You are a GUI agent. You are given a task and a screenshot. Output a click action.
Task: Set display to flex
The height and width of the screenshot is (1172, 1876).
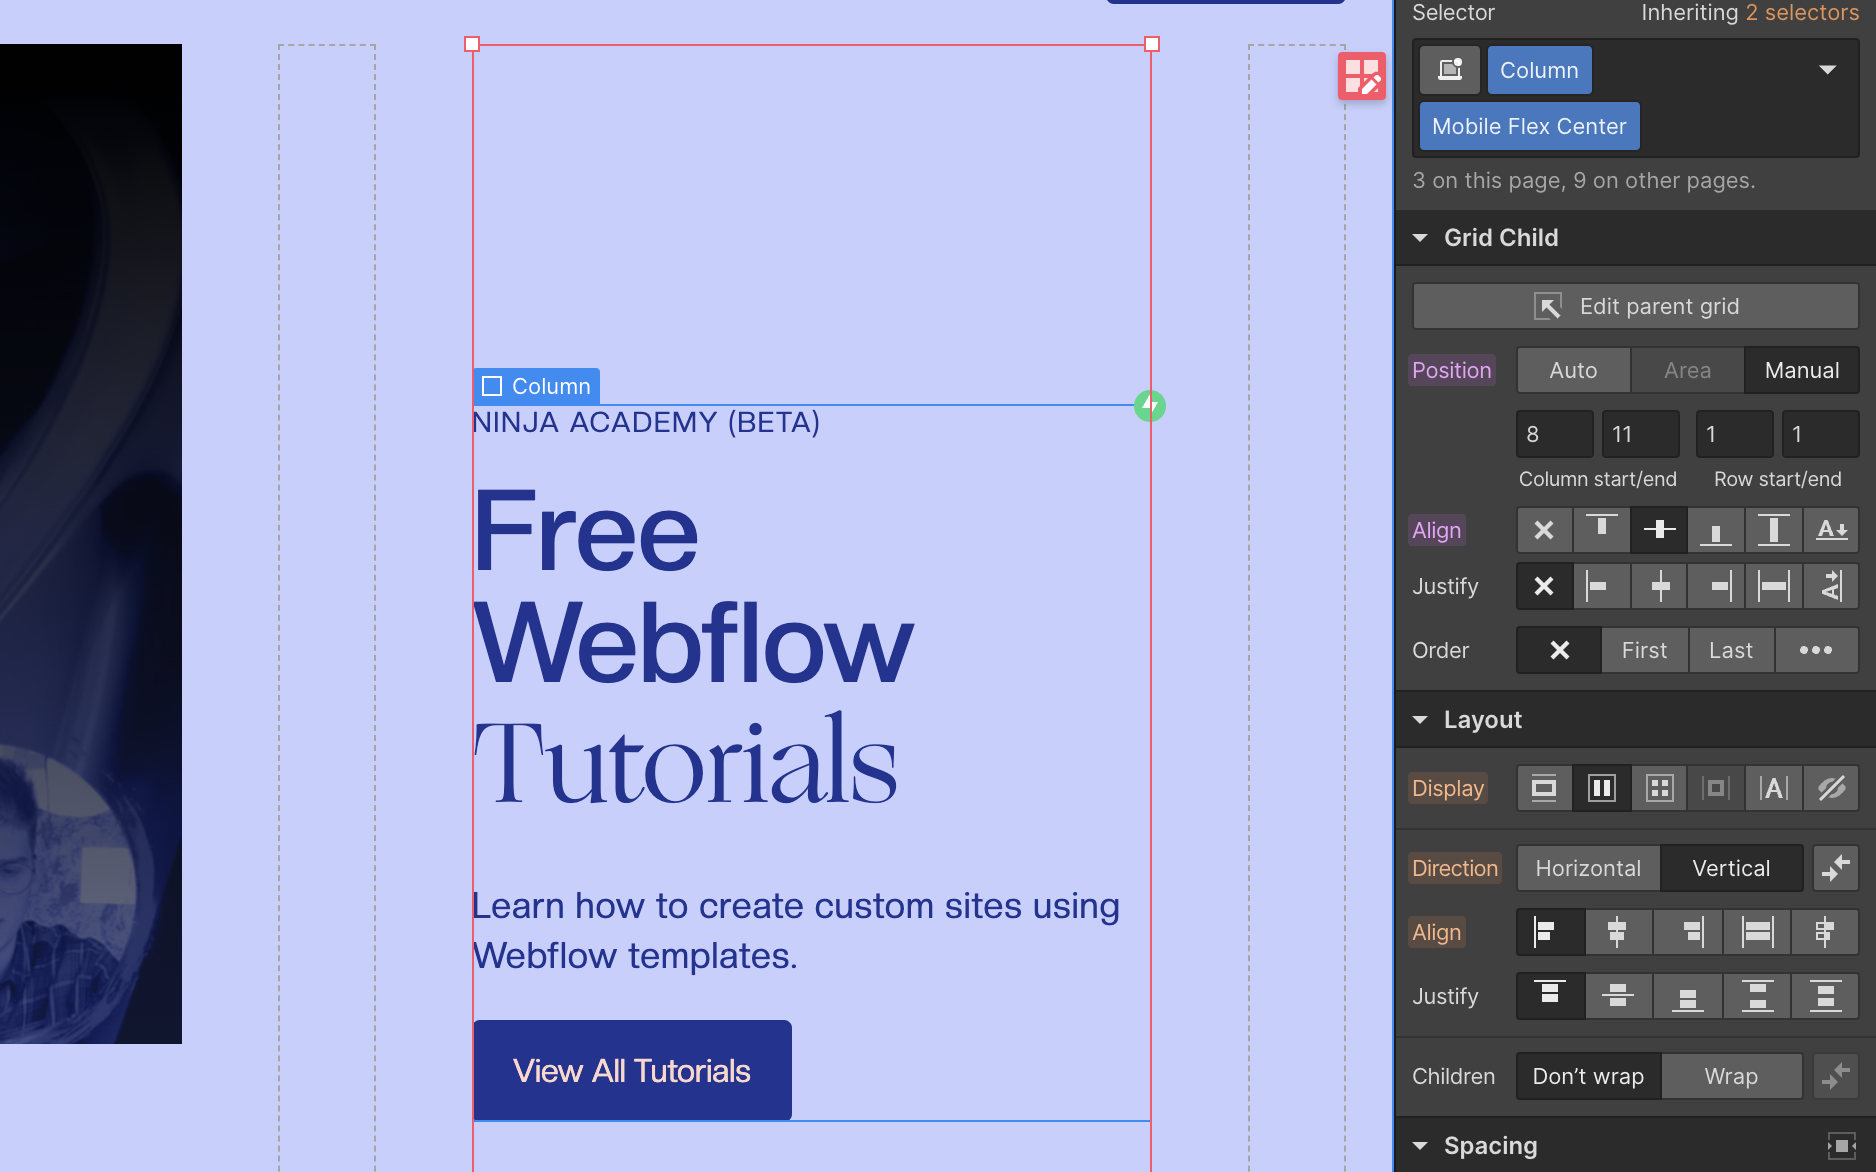(1601, 788)
